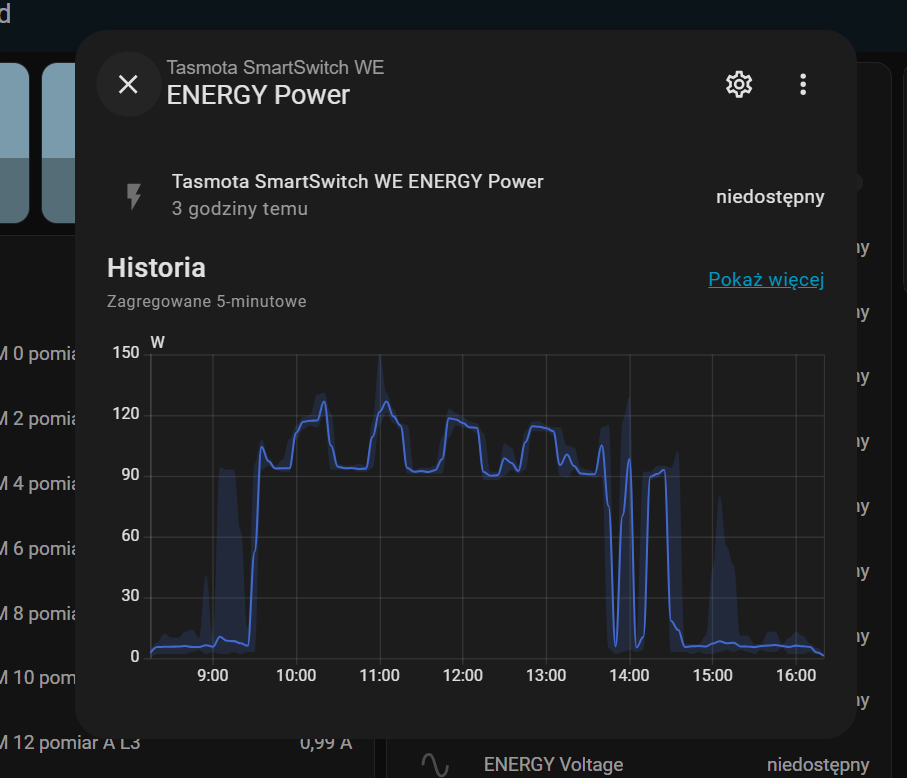Open the ENERGY Voltage entity row
Screen dimensions: 907x778
tap(553, 765)
